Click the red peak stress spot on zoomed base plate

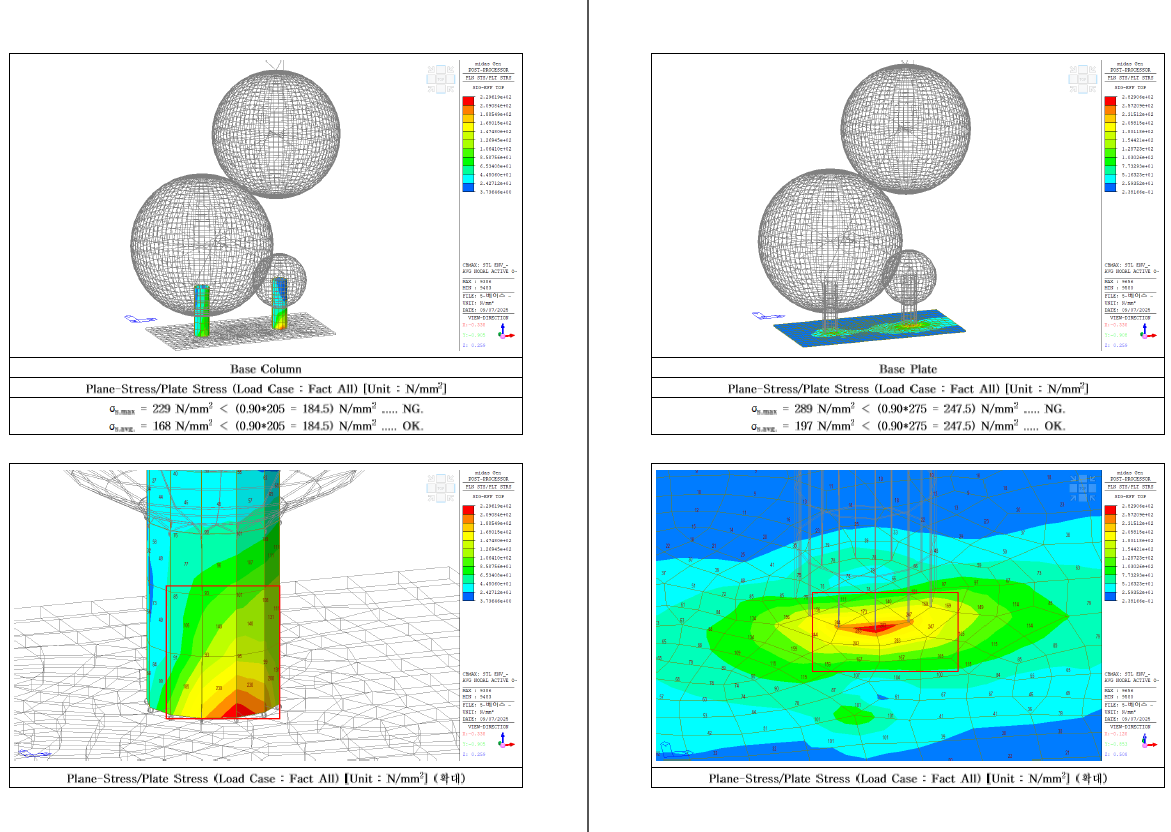coord(883,627)
